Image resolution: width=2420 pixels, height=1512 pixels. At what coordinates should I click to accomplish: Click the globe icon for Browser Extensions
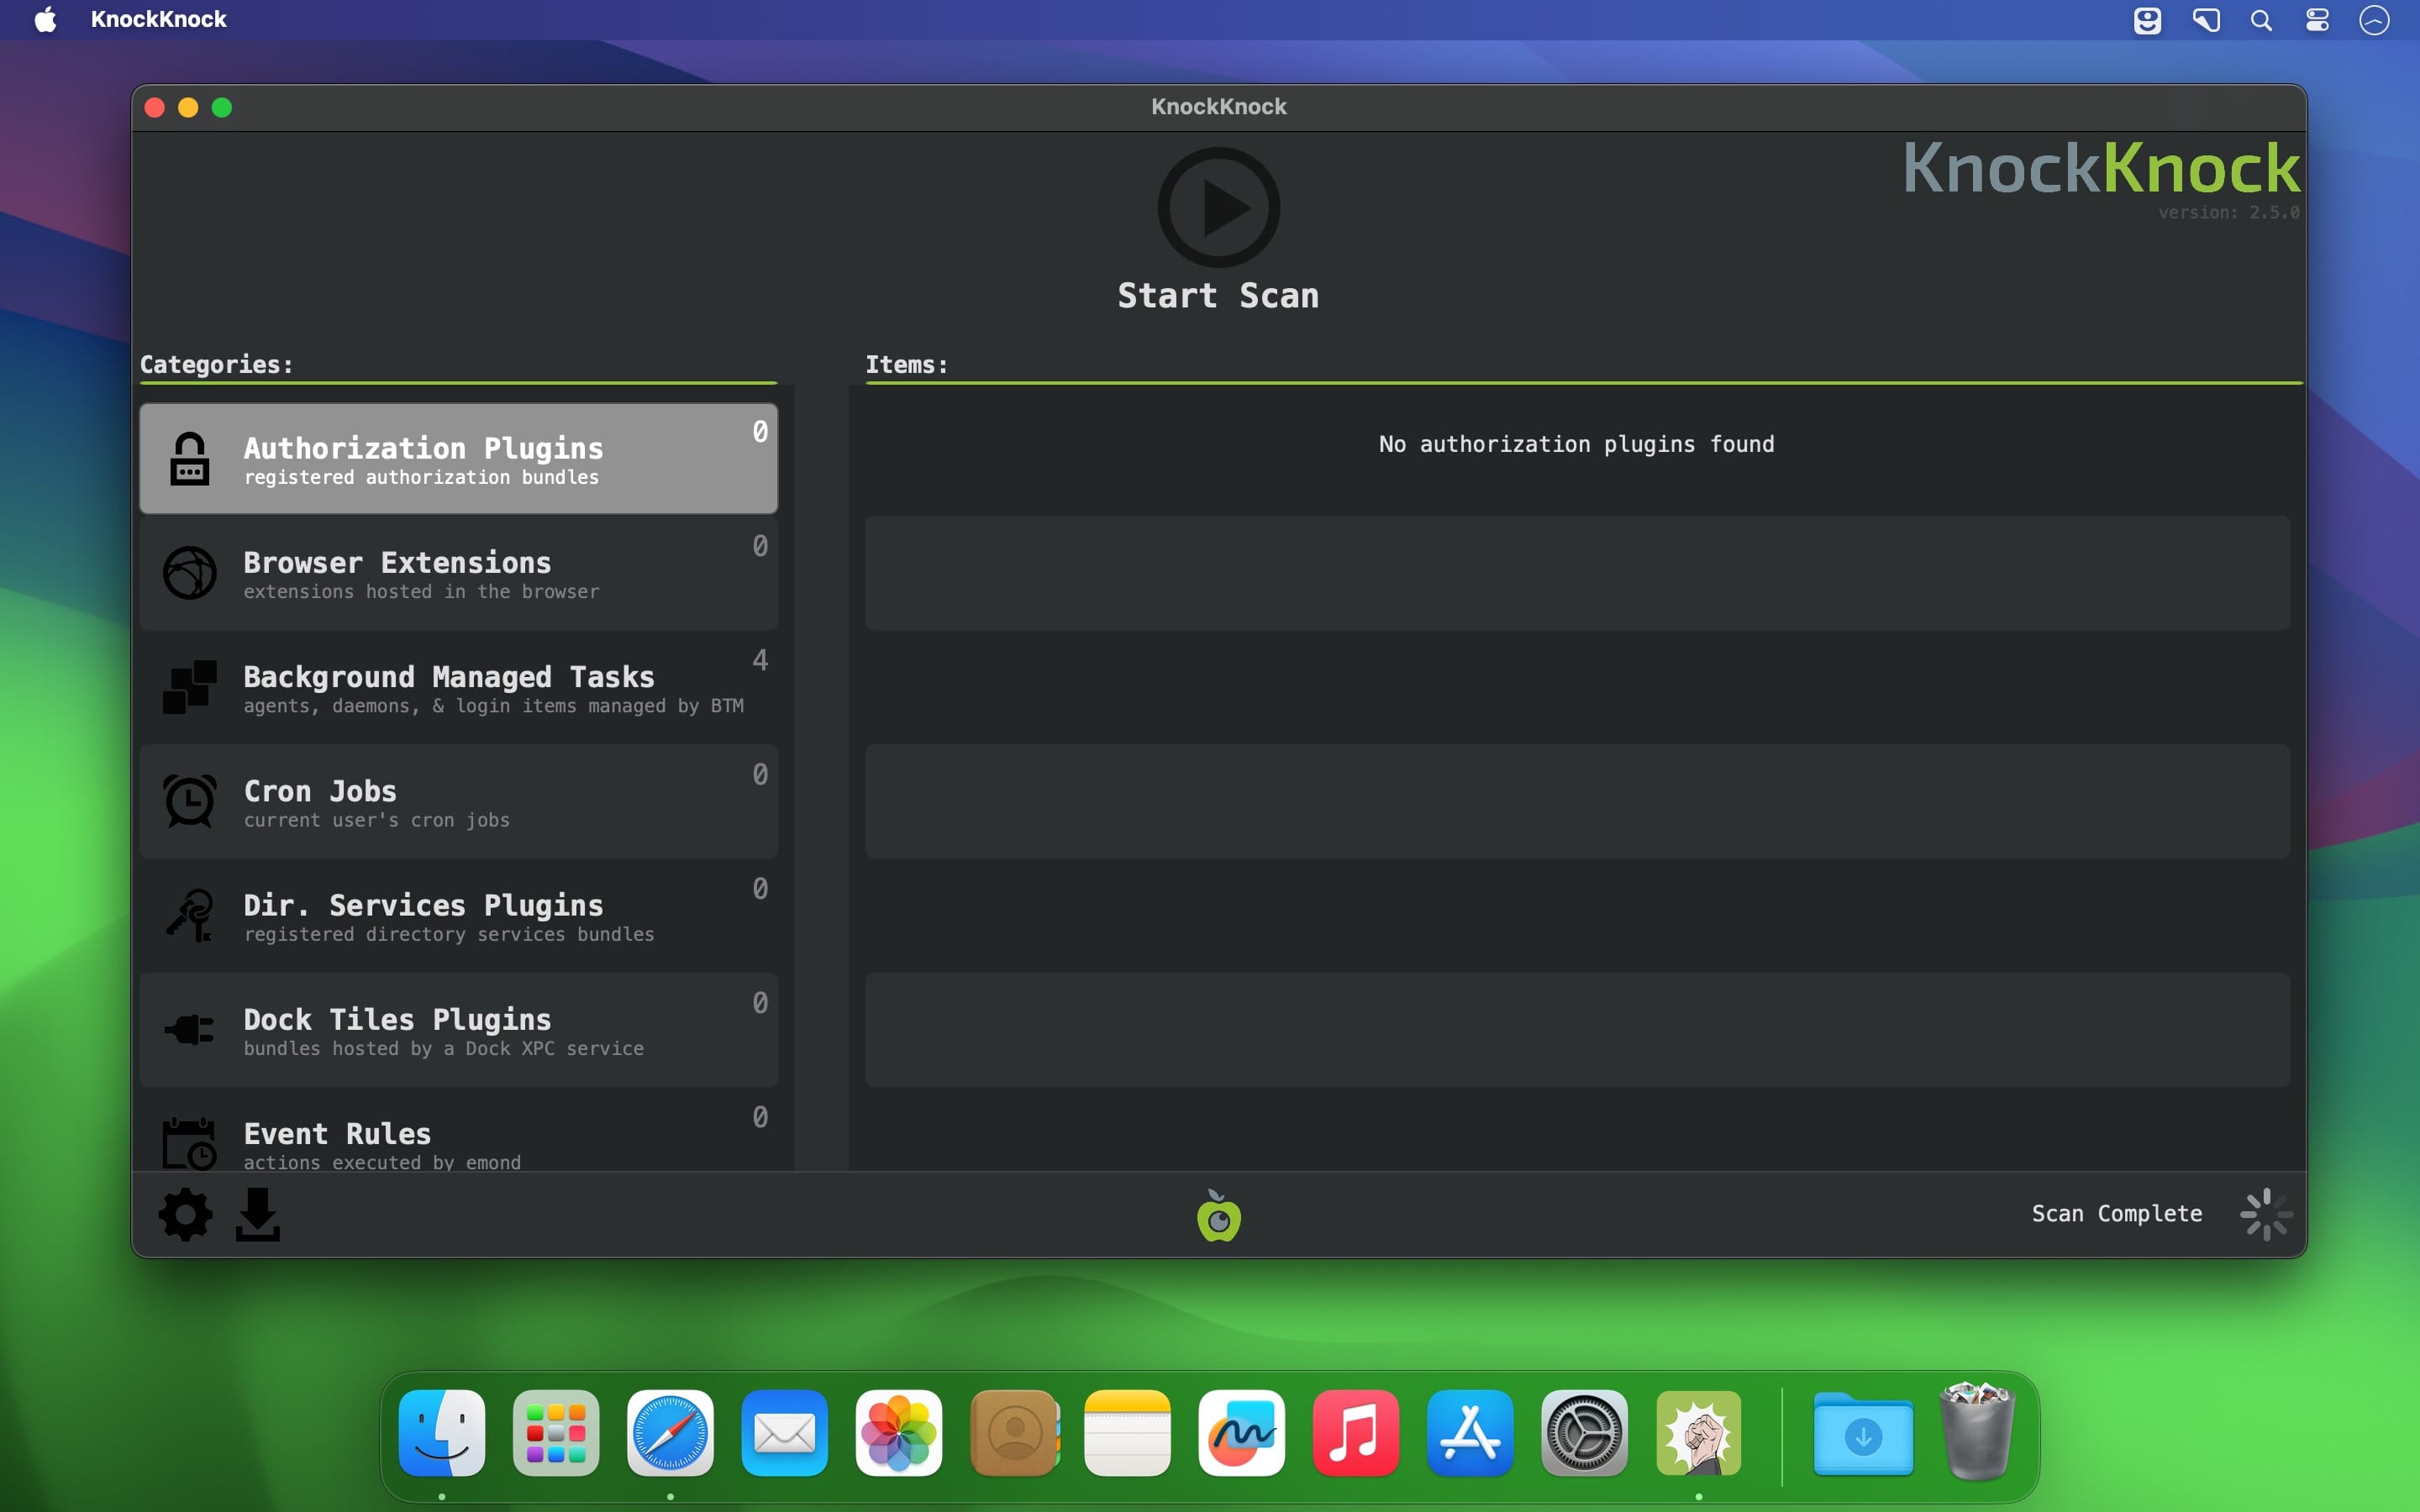[189, 573]
